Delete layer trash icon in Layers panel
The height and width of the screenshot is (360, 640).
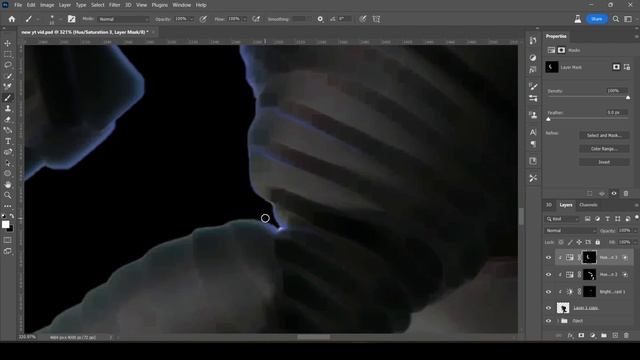point(626,336)
